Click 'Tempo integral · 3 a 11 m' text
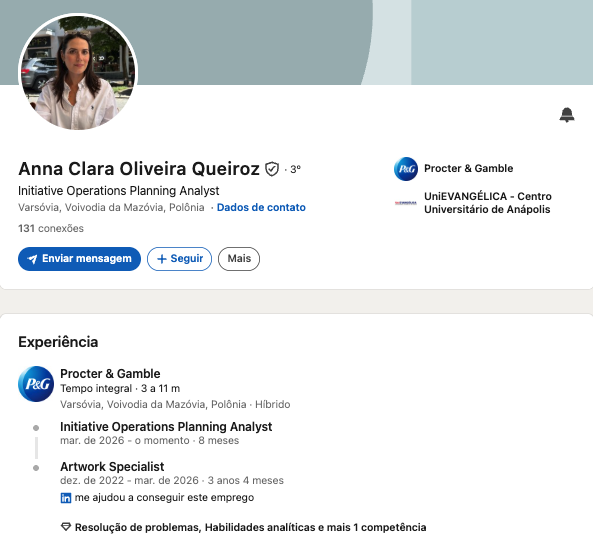This screenshot has height=552, width=593. 120,389
